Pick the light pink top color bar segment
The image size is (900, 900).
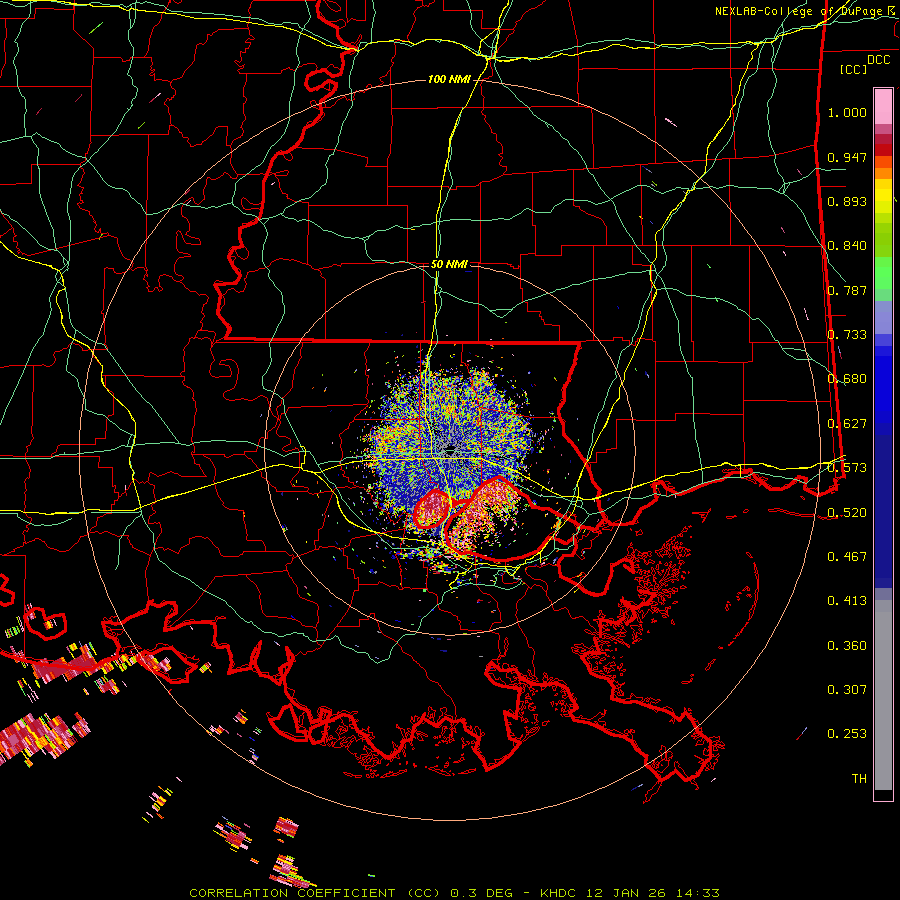coord(883,107)
